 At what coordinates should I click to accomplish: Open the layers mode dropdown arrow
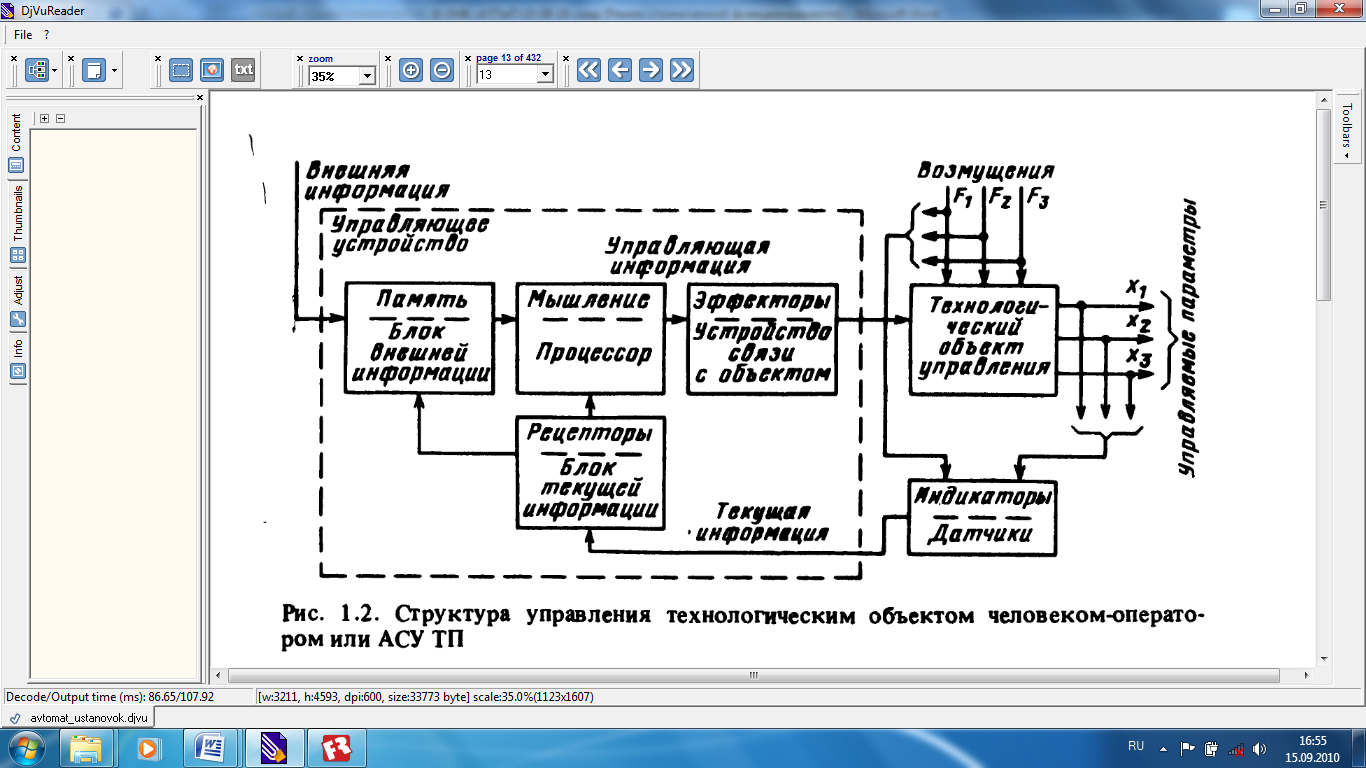(55, 70)
